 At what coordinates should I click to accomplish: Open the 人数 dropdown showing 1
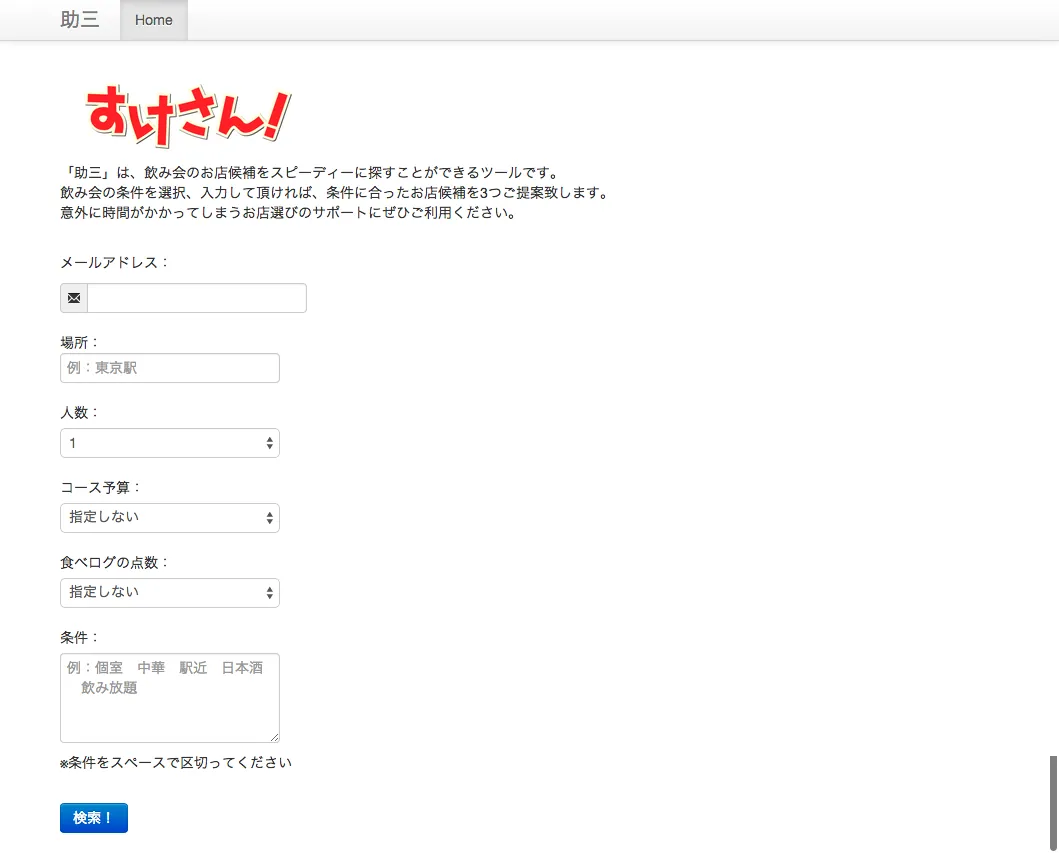coord(170,443)
